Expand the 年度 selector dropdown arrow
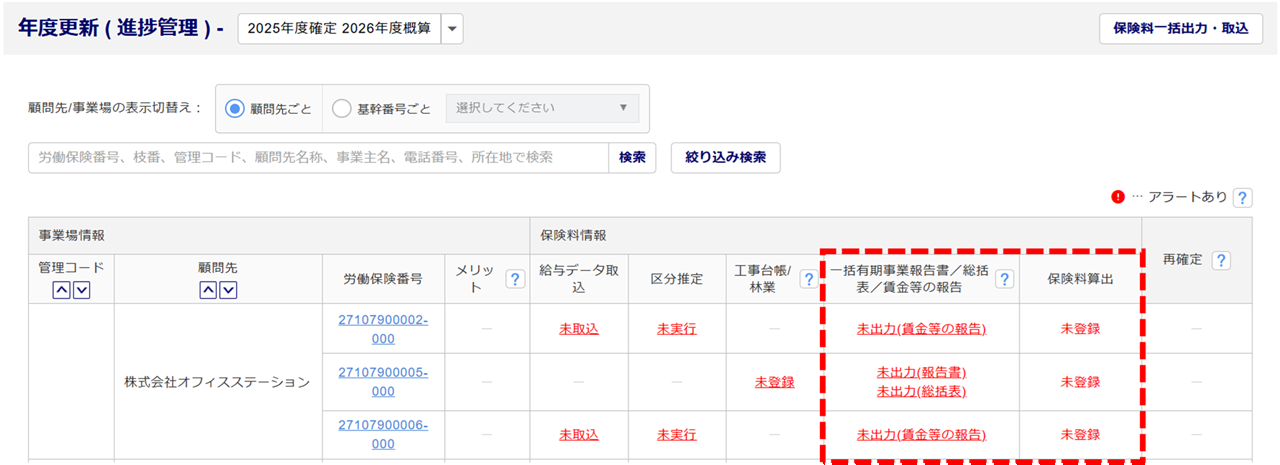 click(452, 29)
